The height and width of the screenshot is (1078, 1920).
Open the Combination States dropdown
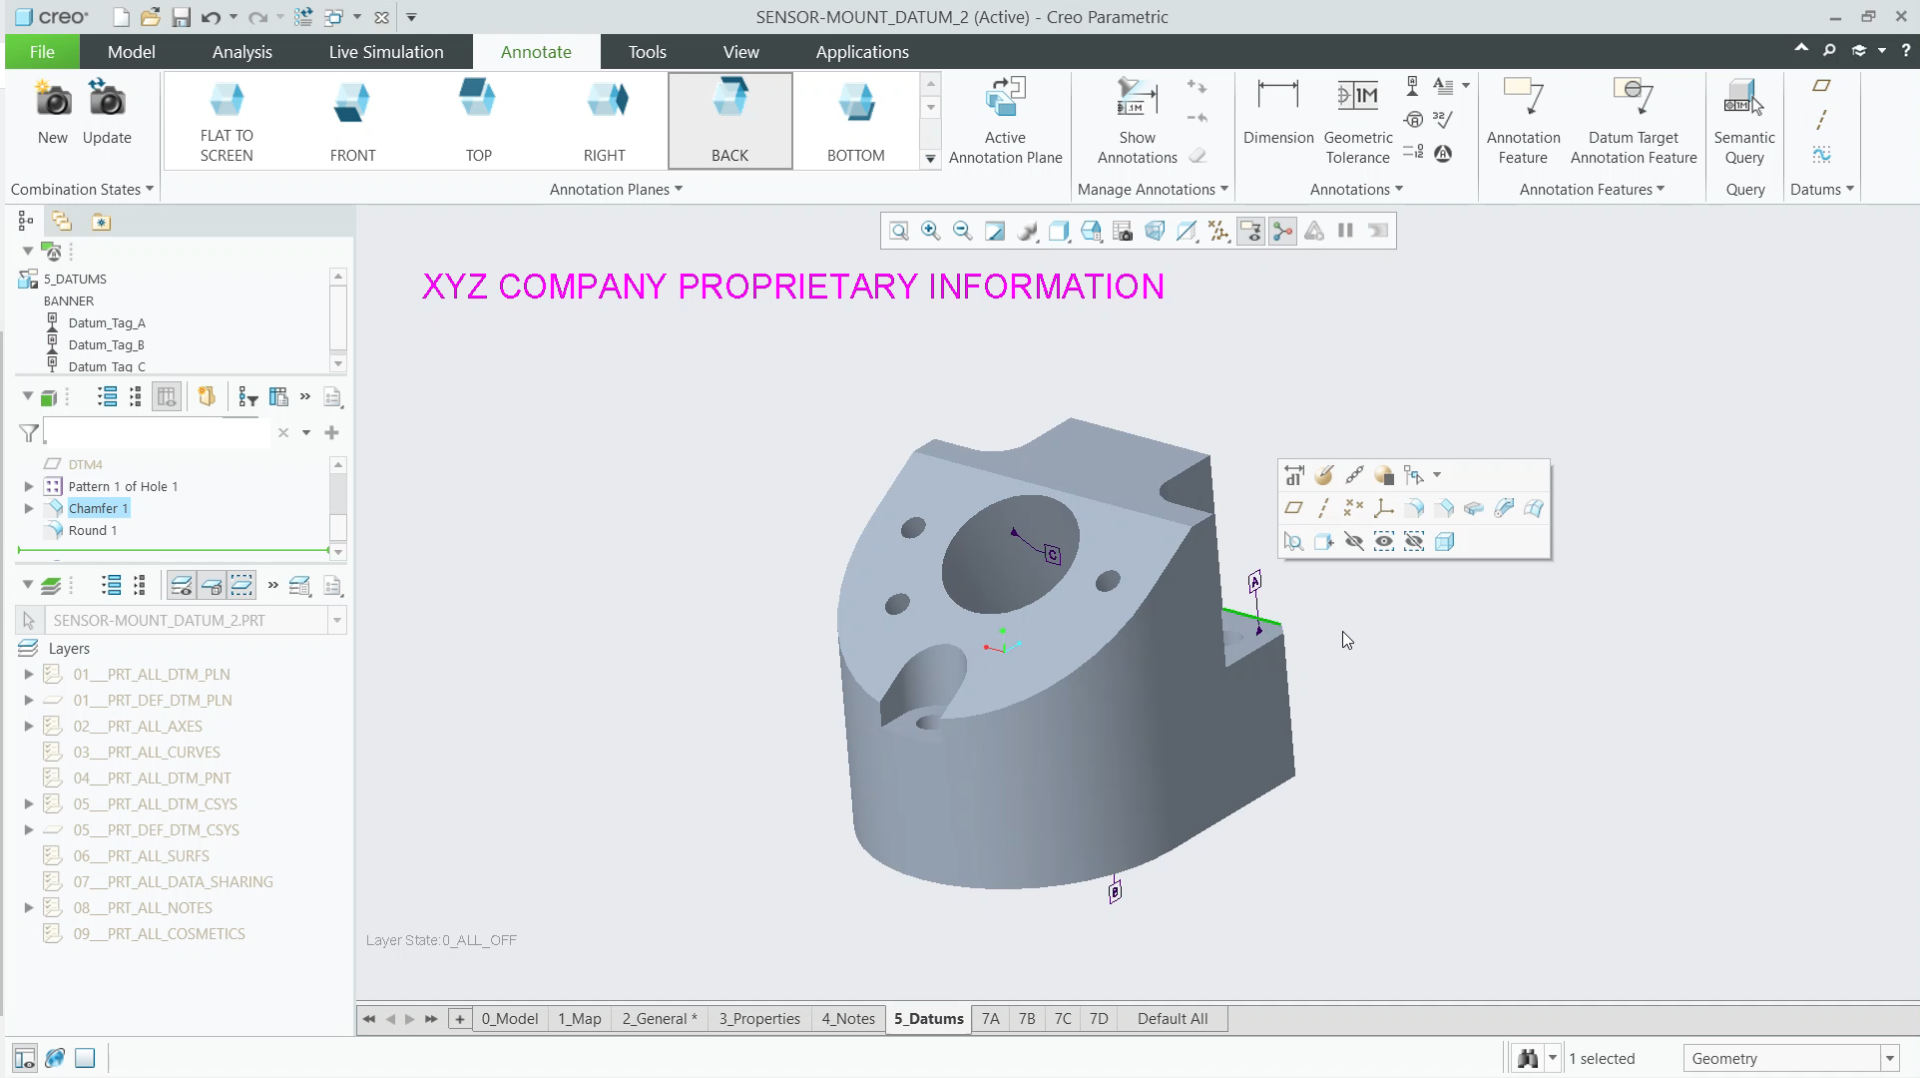point(82,189)
